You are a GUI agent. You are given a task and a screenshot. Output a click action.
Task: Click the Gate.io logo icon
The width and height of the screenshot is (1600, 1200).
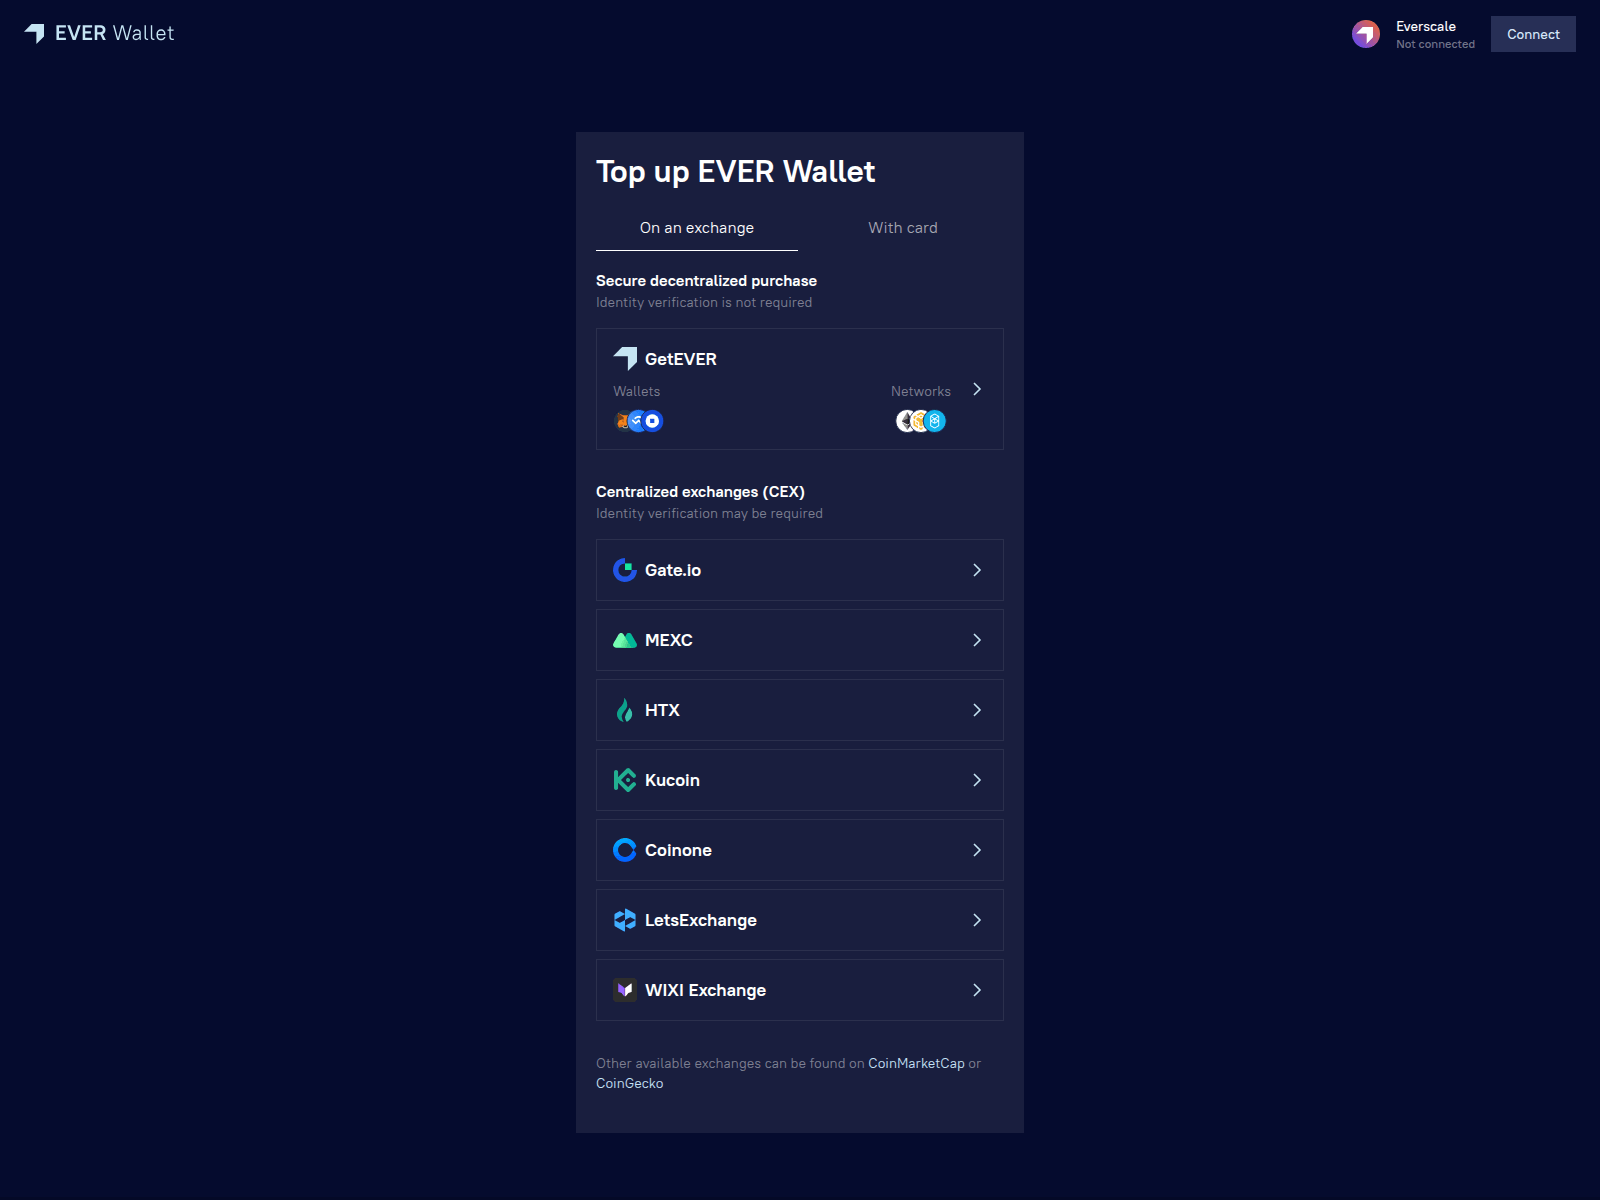tap(625, 570)
